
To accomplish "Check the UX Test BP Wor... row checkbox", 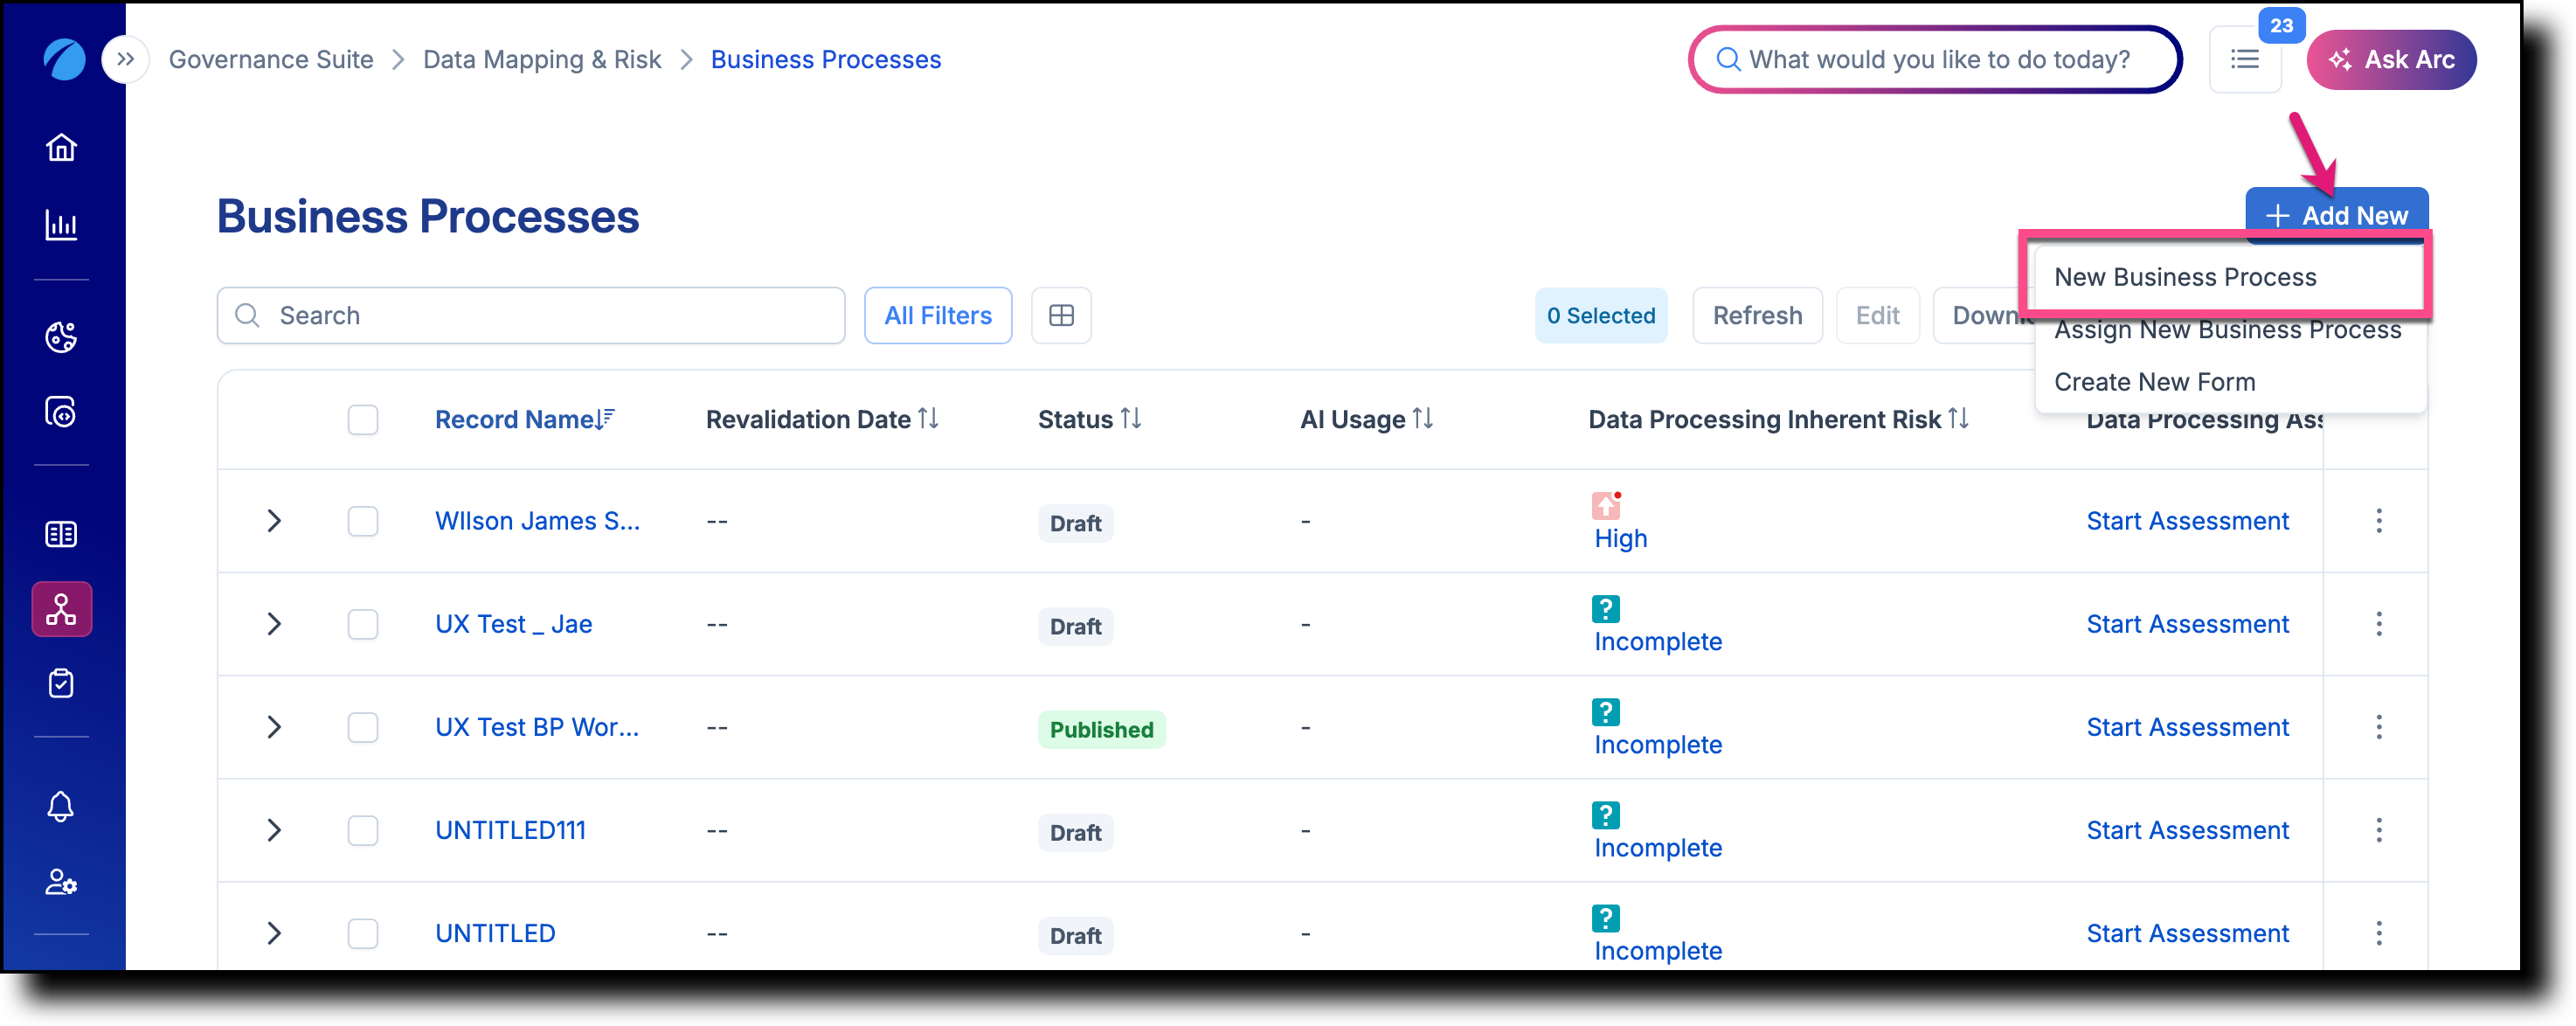I will 363,727.
